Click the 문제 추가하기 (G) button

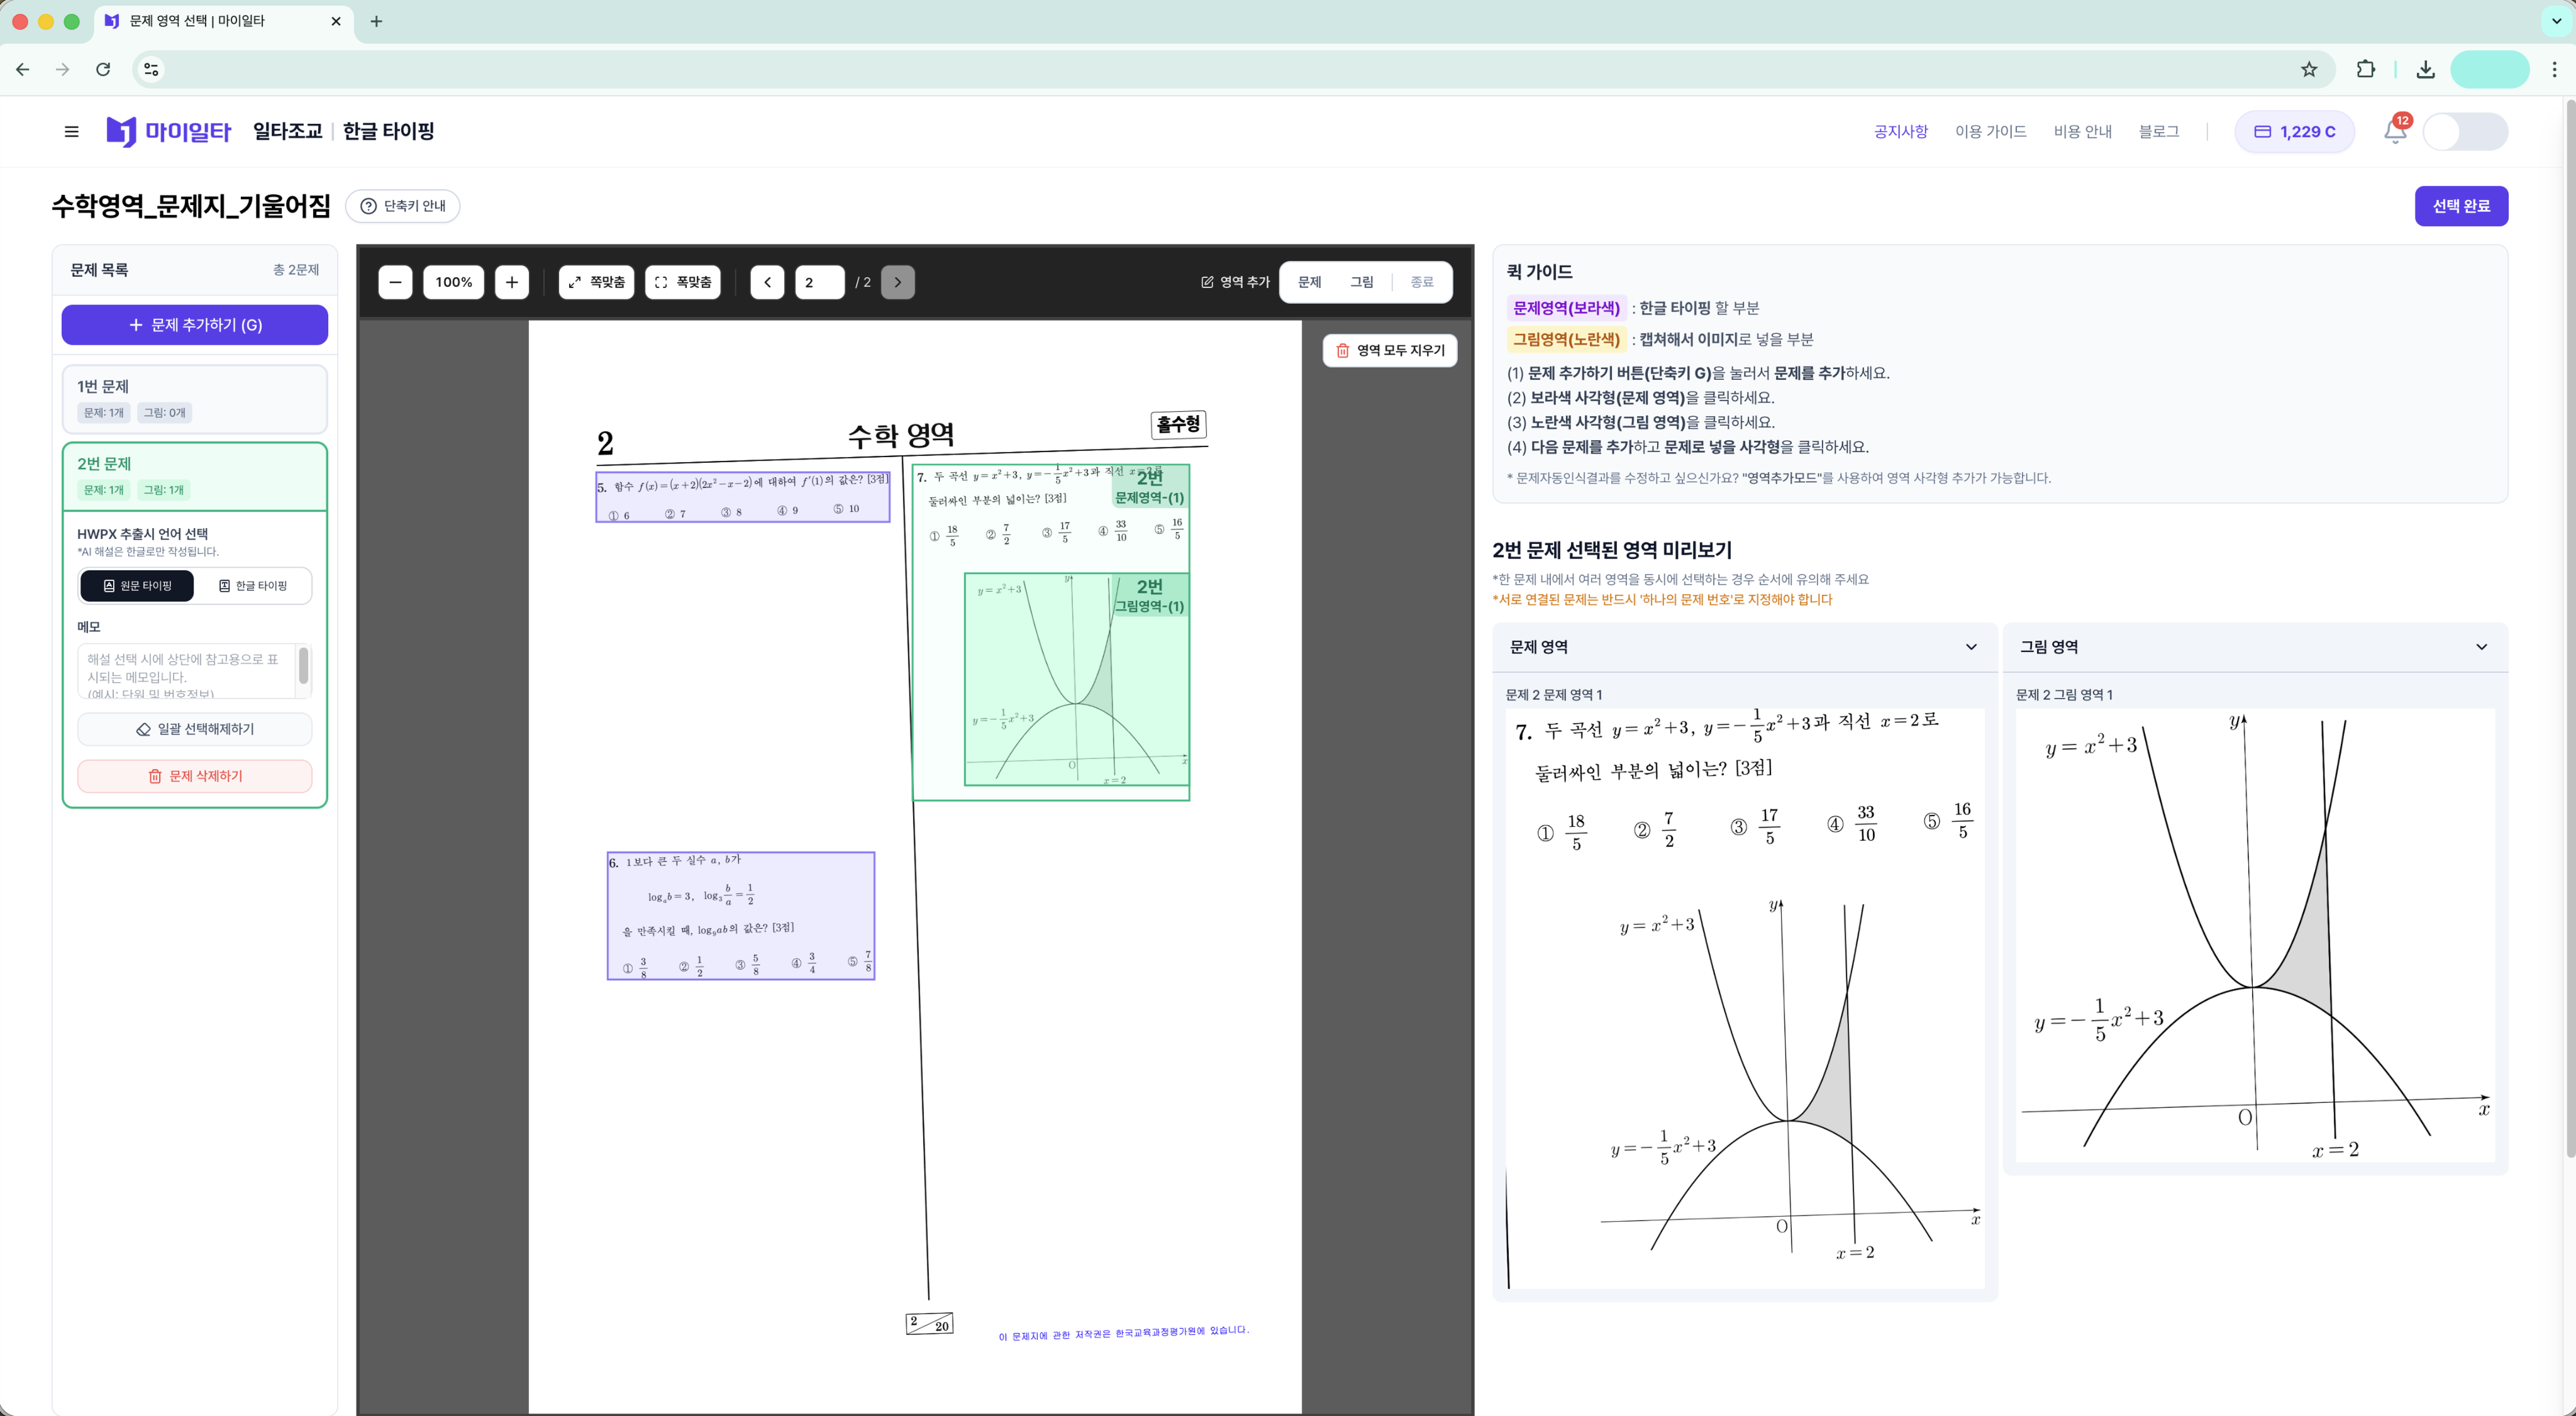(x=195, y=325)
